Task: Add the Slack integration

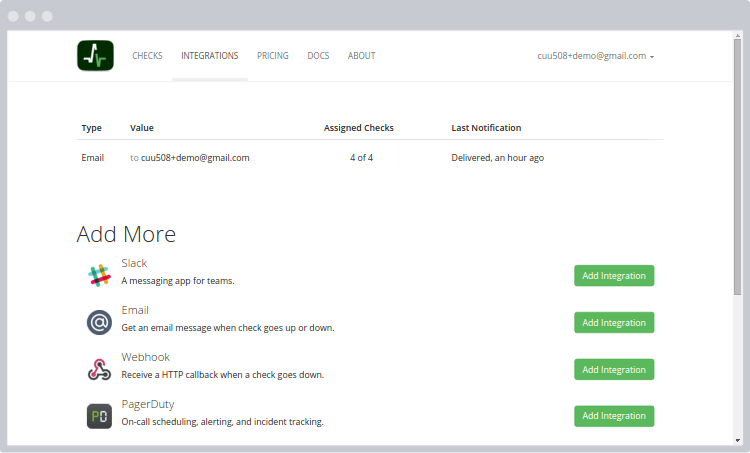Action: [614, 276]
